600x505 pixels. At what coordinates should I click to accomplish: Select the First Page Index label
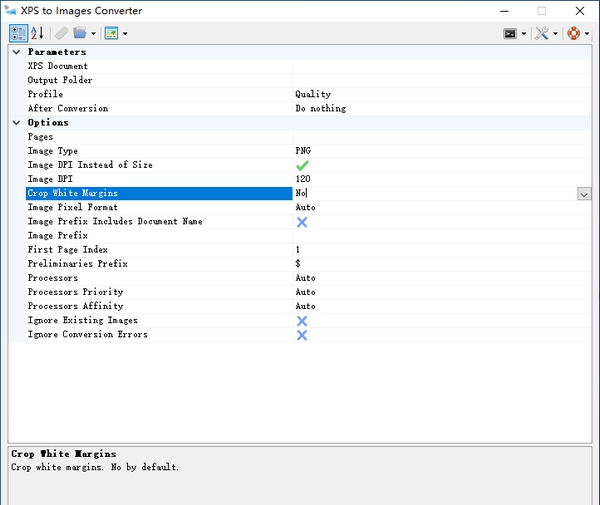[x=68, y=250]
